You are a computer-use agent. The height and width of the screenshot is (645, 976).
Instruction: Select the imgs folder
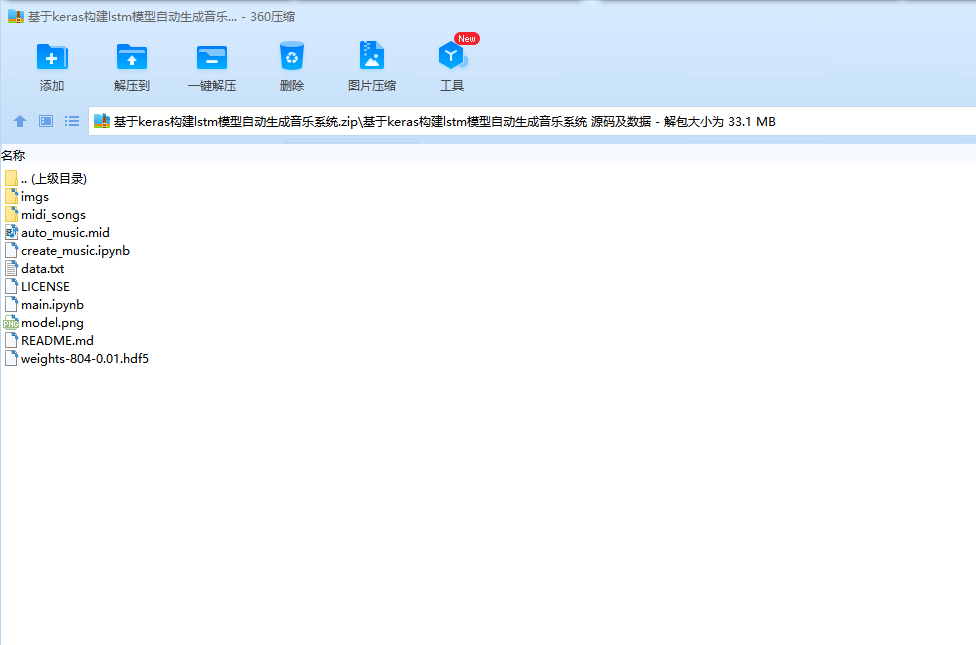[27, 197]
